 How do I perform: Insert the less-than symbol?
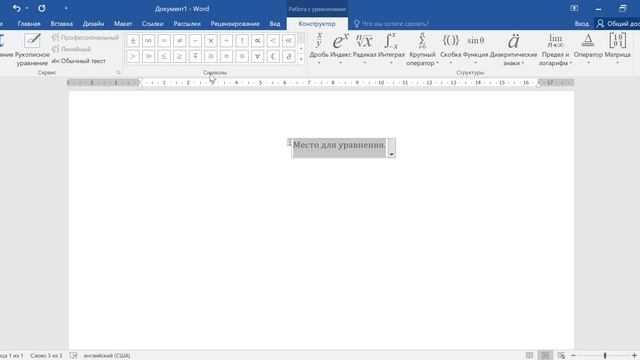(273, 41)
